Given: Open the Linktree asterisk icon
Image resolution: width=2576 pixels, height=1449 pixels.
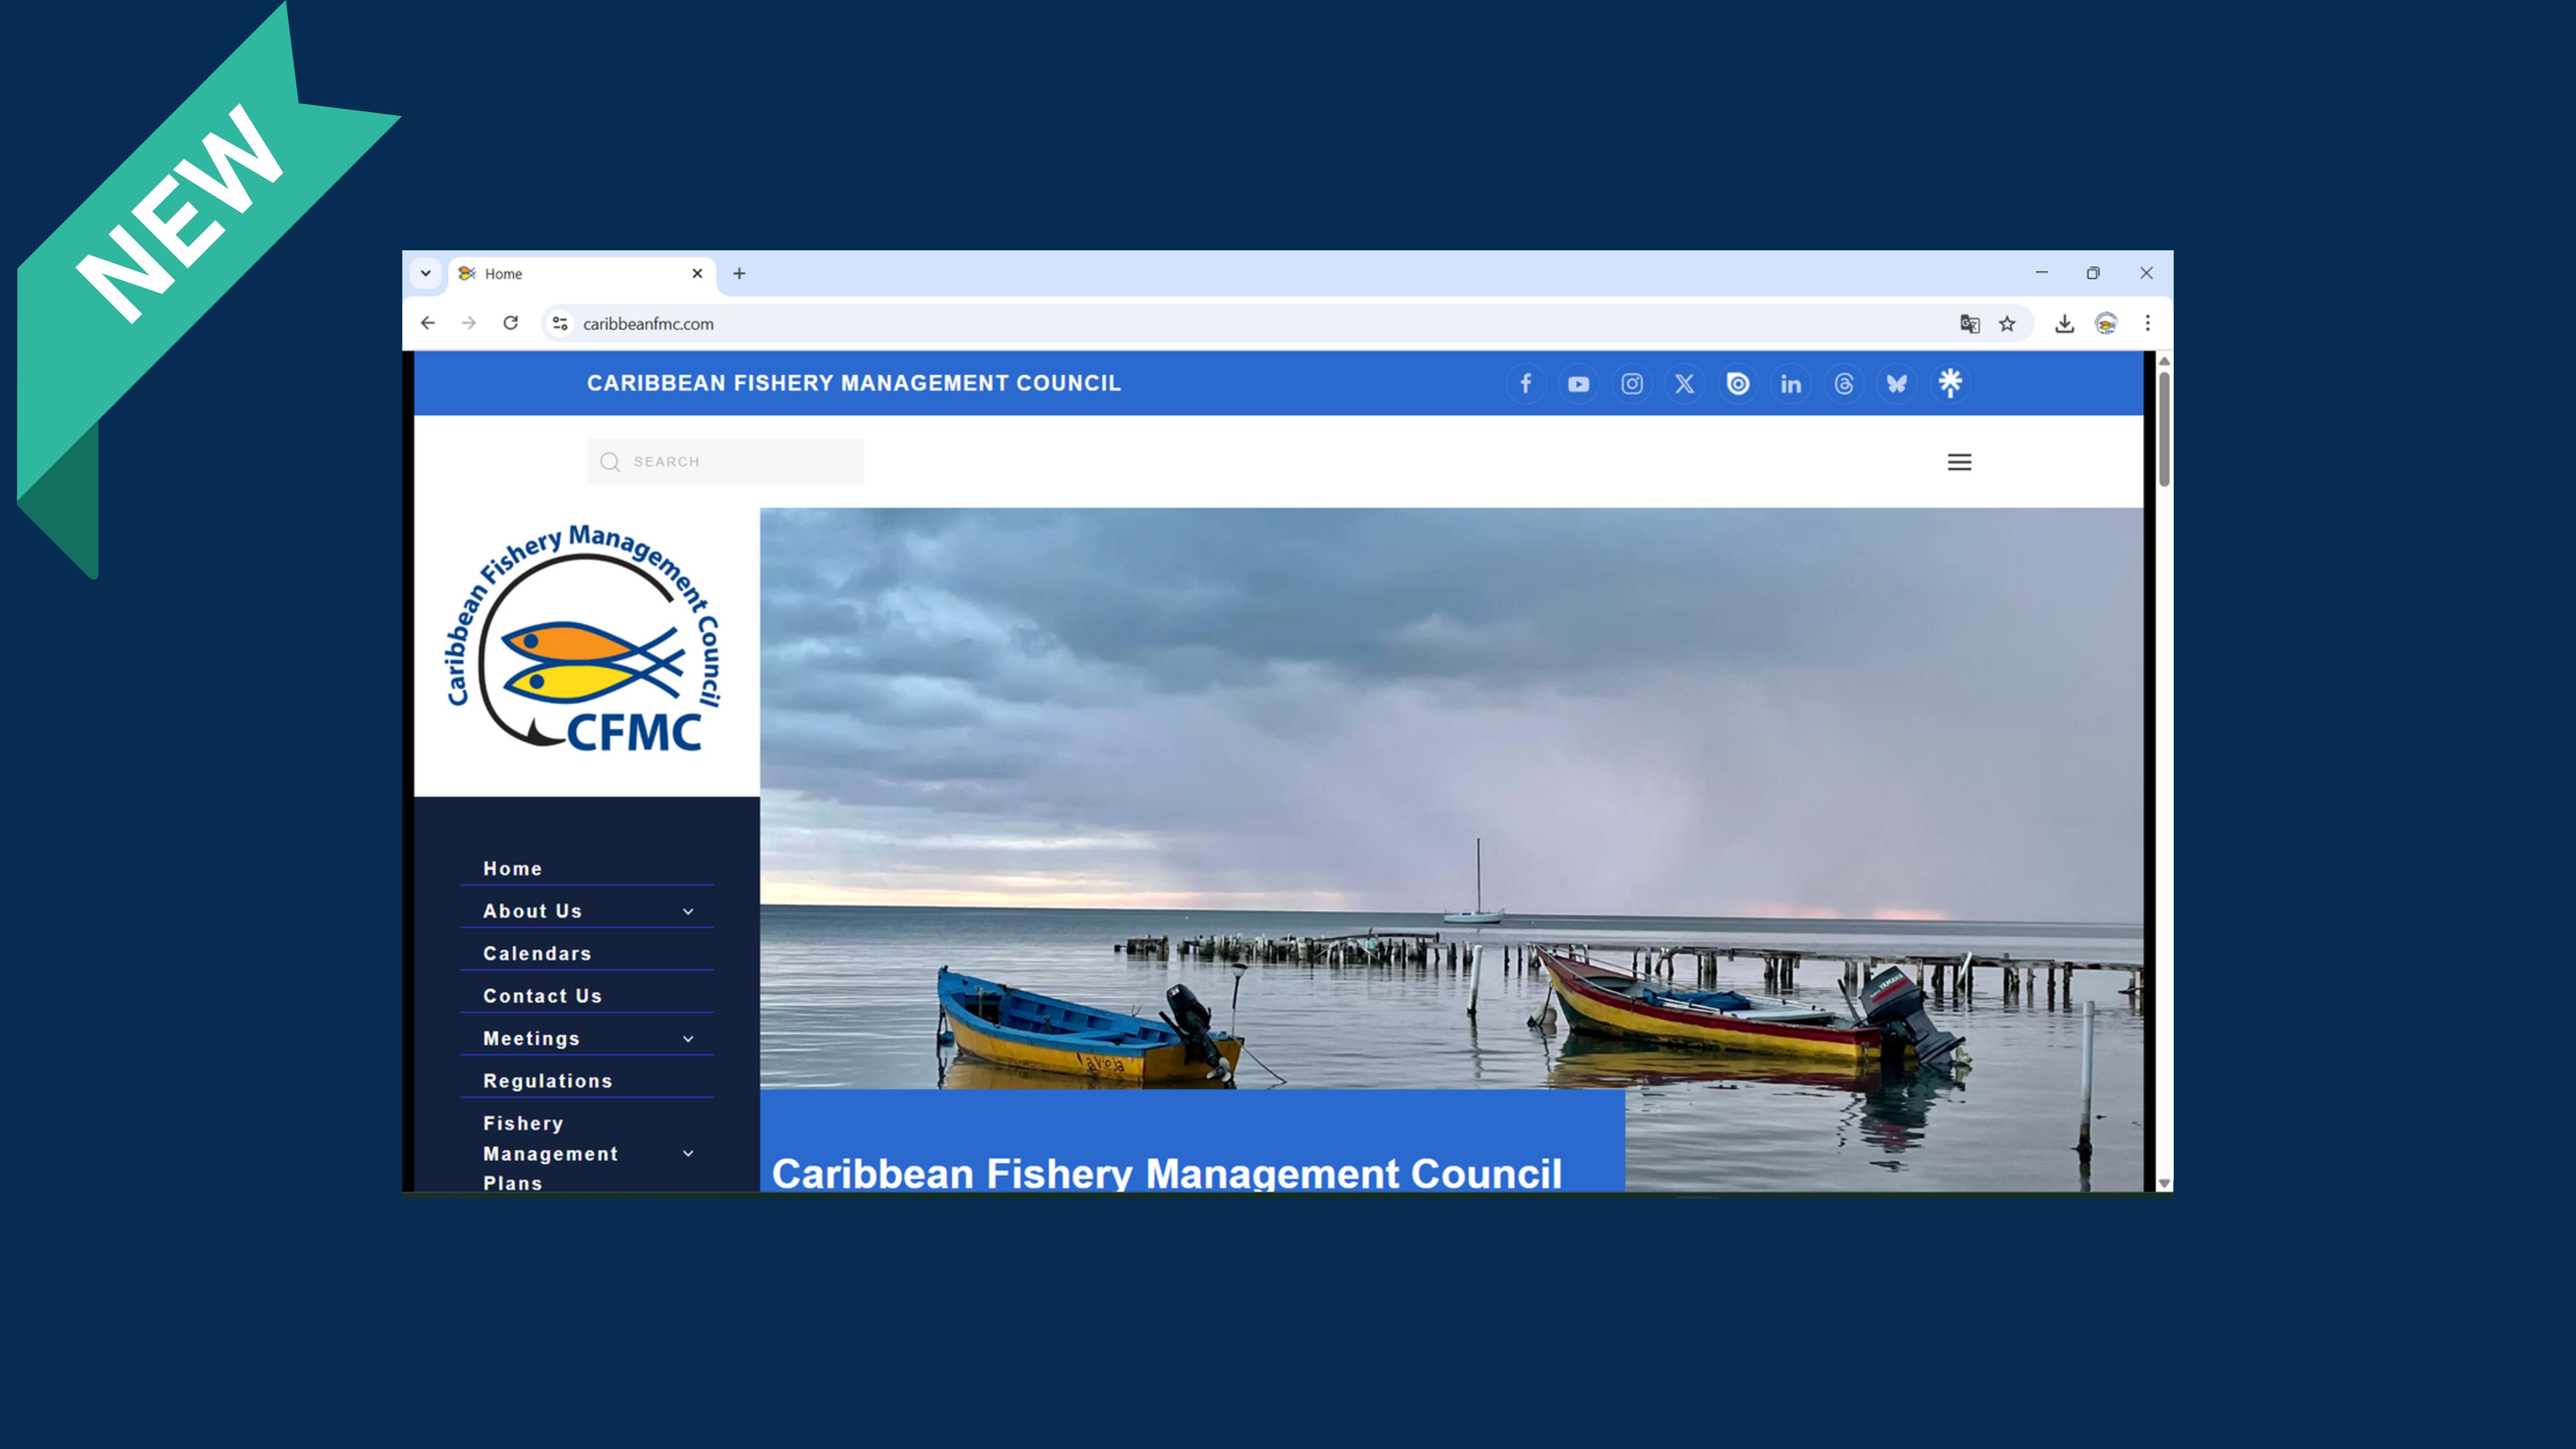Looking at the screenshot, I should [1950, 383].
